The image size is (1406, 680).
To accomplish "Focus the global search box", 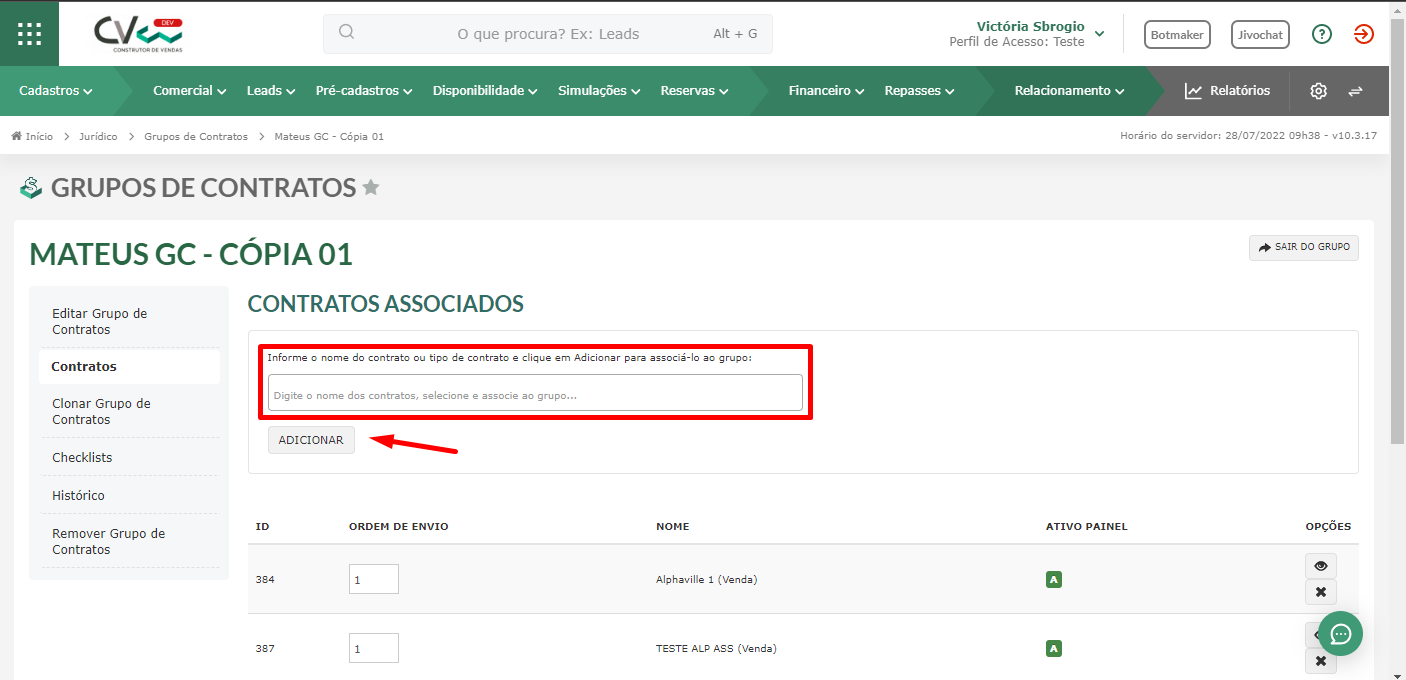I will [548, 34].
